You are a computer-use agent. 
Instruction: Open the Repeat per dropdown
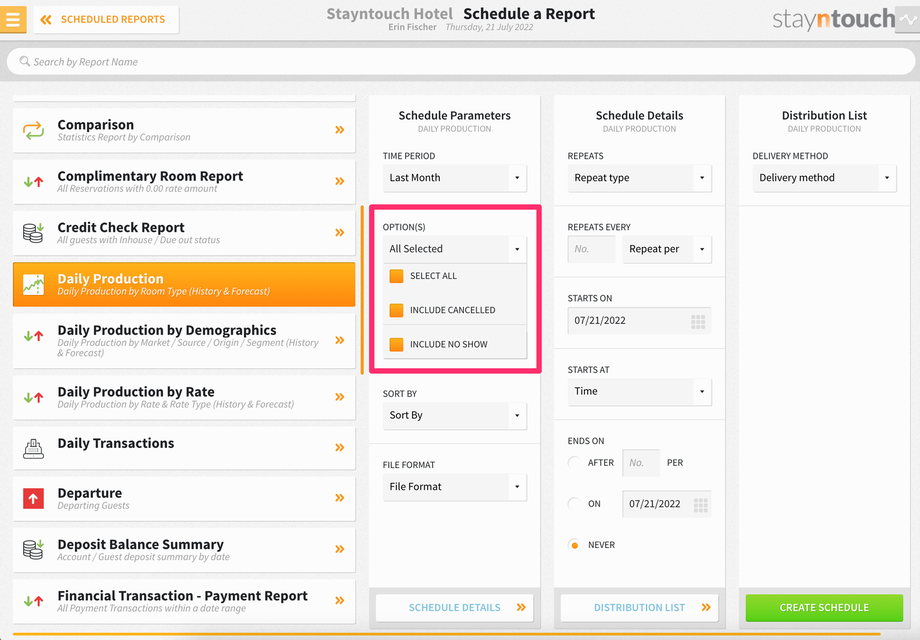point(667,249)
